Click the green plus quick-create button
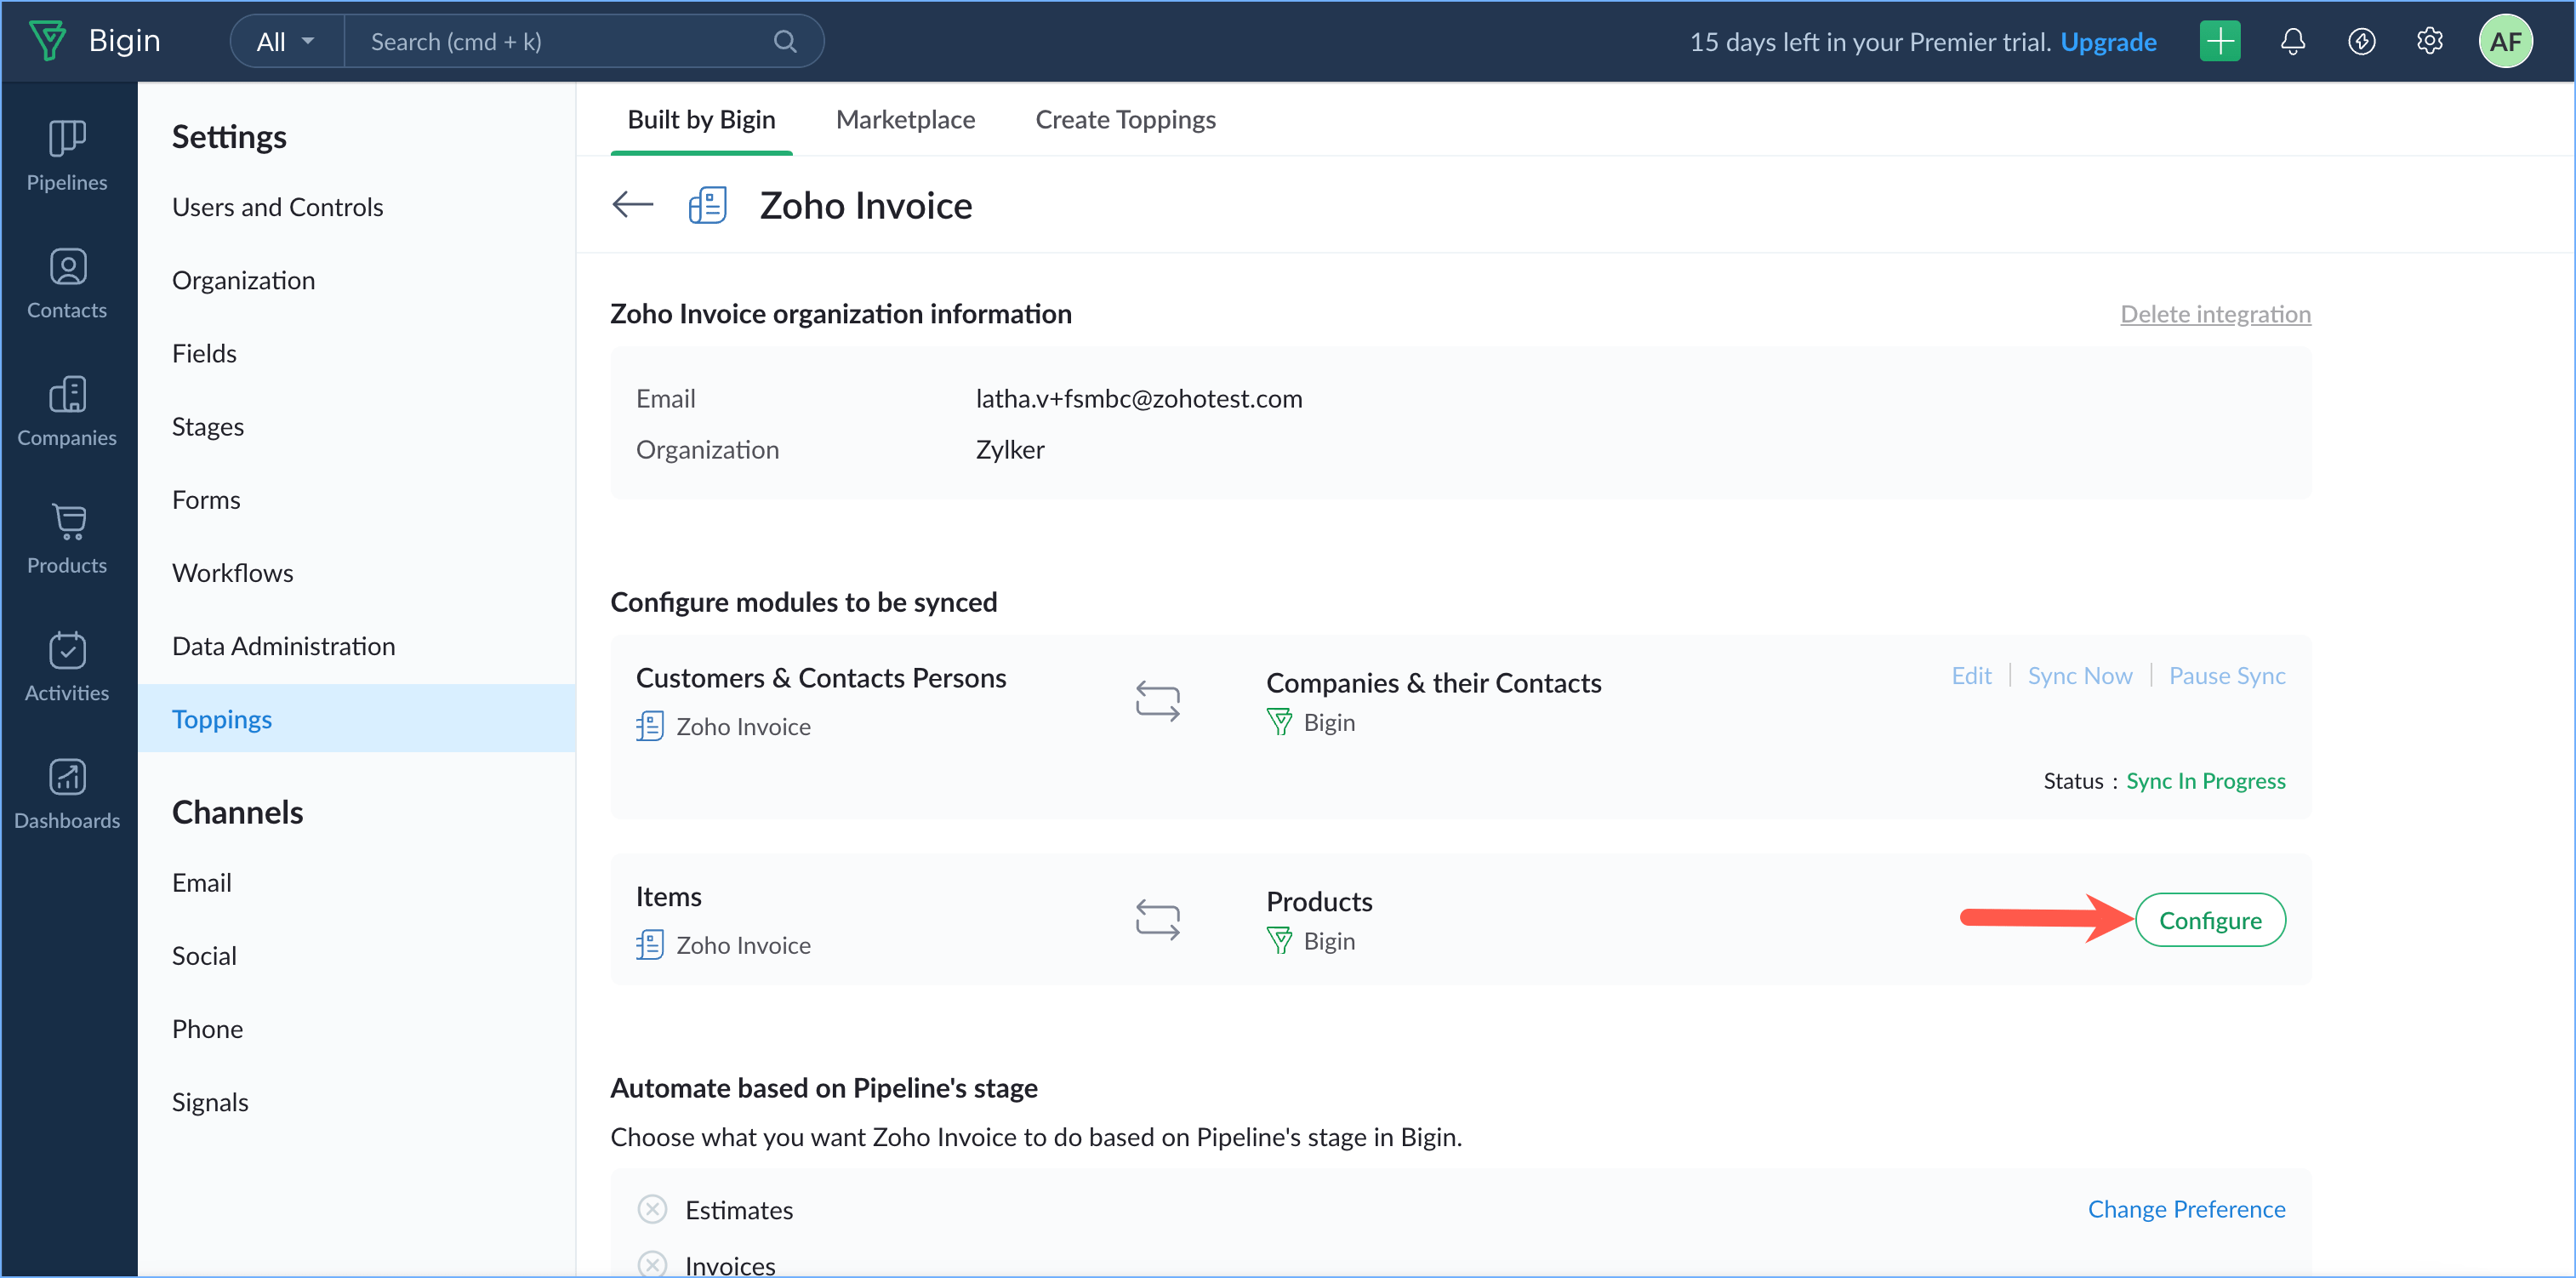This screenshot has width=2576, height=1278. [x=2219, y=41]
